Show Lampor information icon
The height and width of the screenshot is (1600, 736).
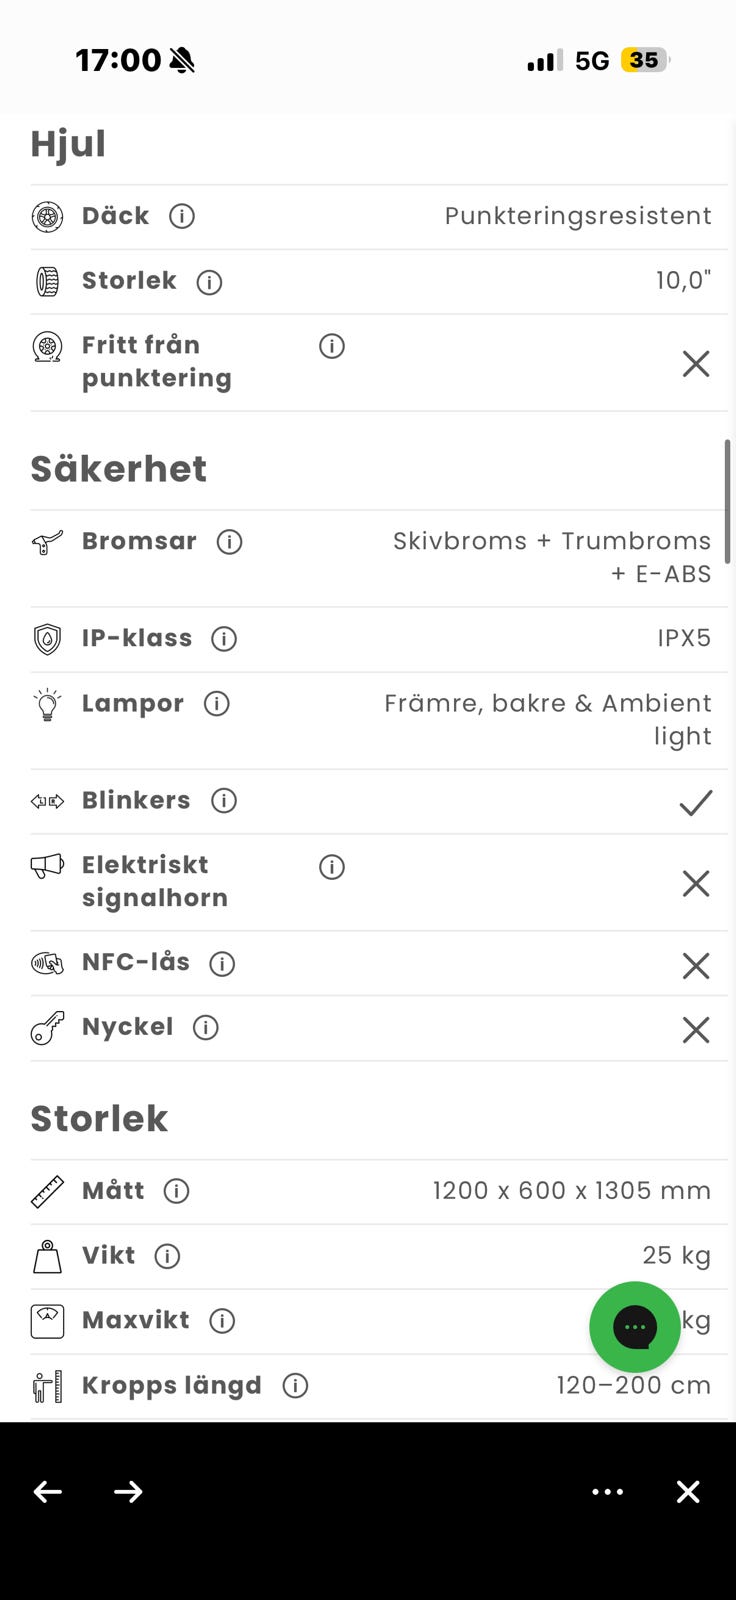217,704
